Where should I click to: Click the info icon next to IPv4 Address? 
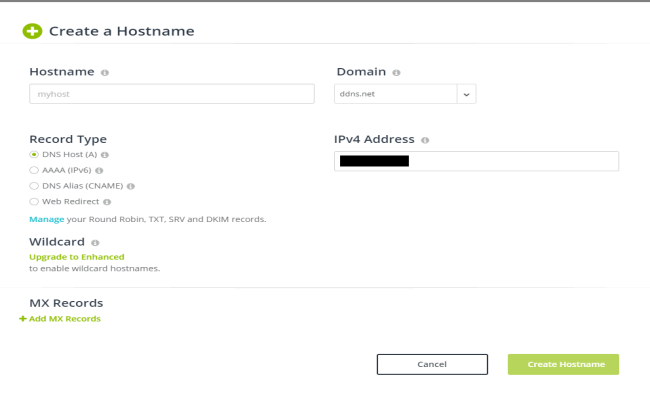point(425,141)
